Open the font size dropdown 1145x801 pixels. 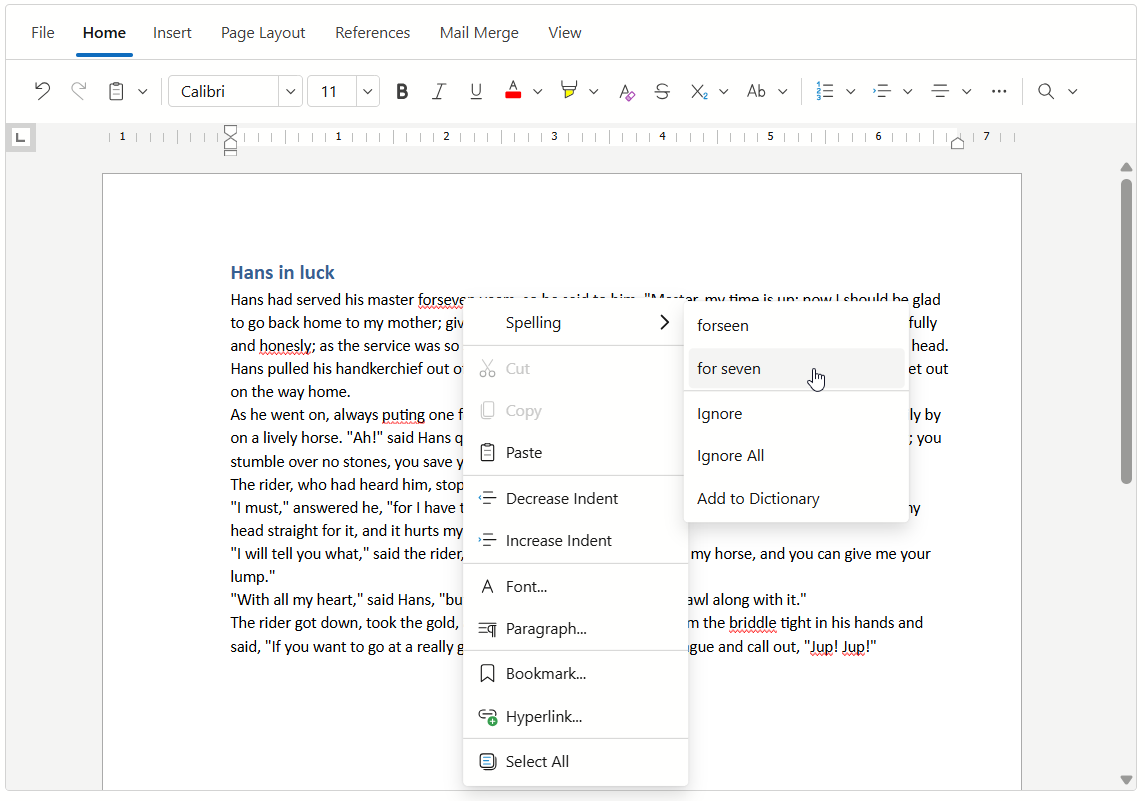tap(366, 91)
